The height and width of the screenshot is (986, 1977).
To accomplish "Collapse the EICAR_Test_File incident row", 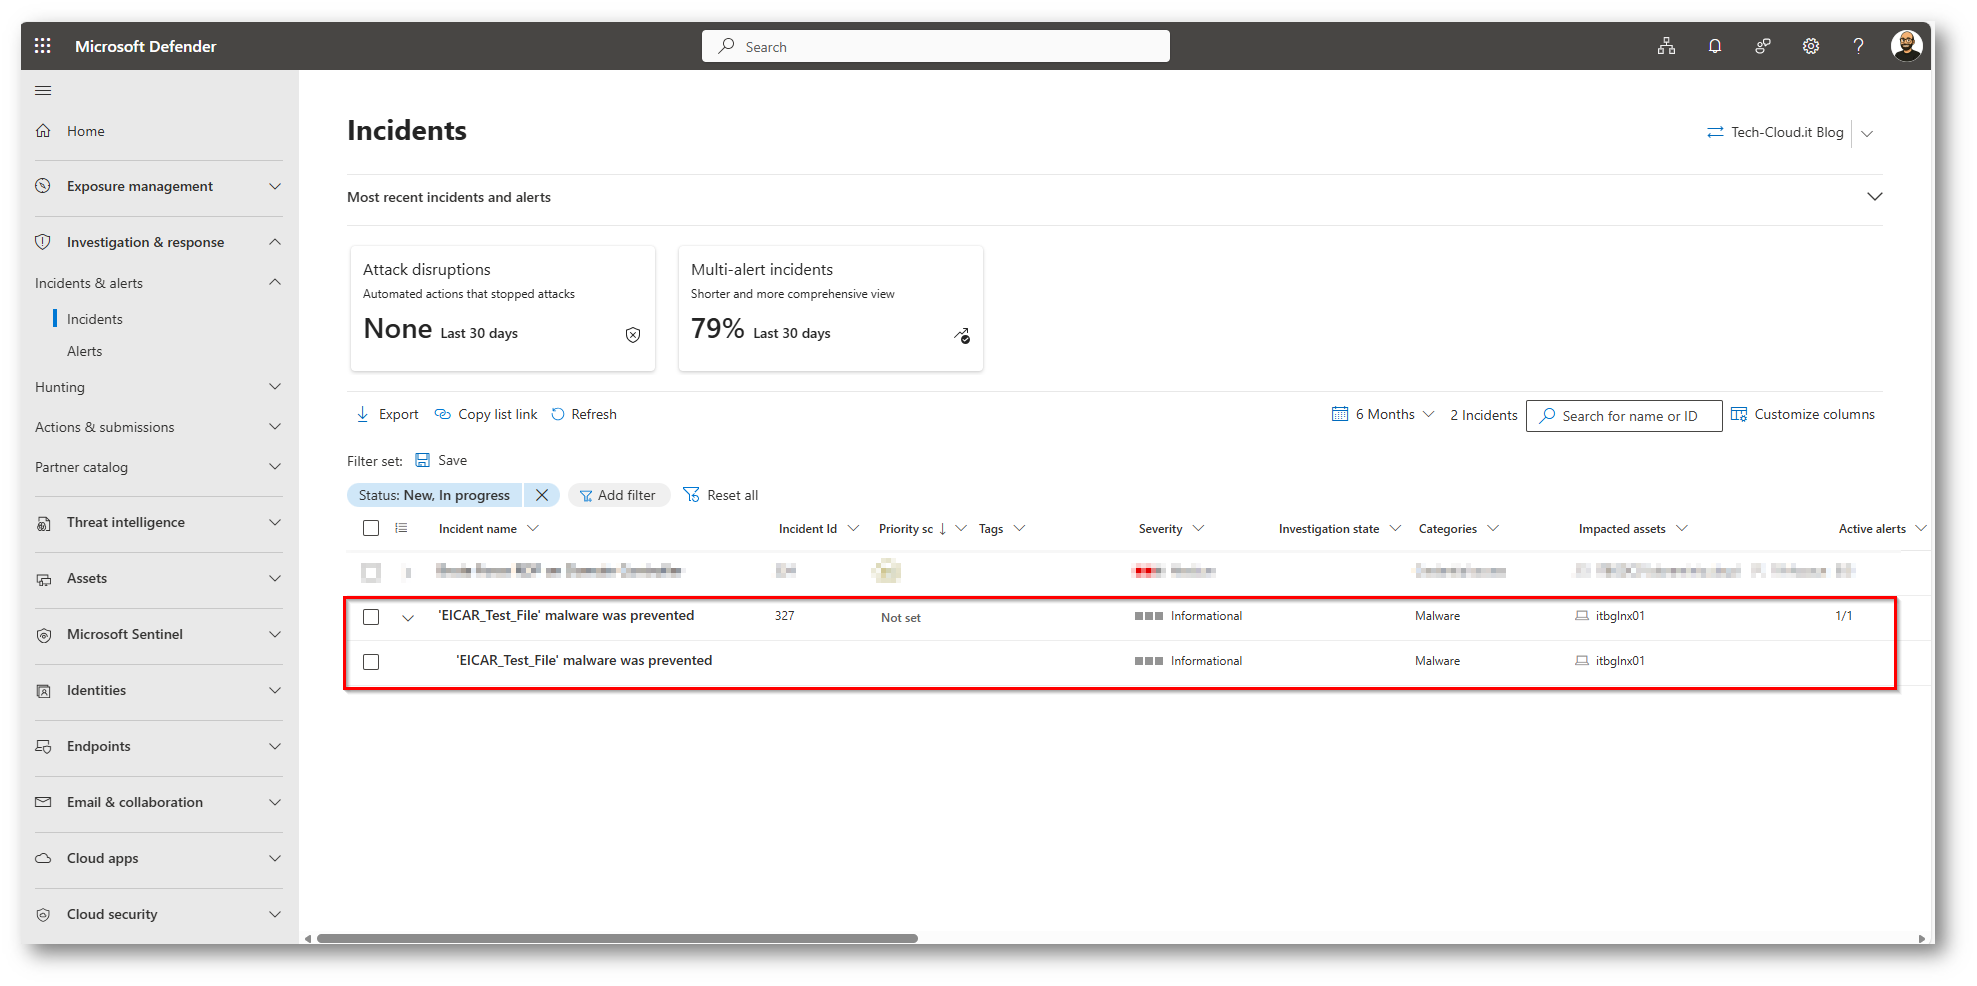I will (408, 618).
